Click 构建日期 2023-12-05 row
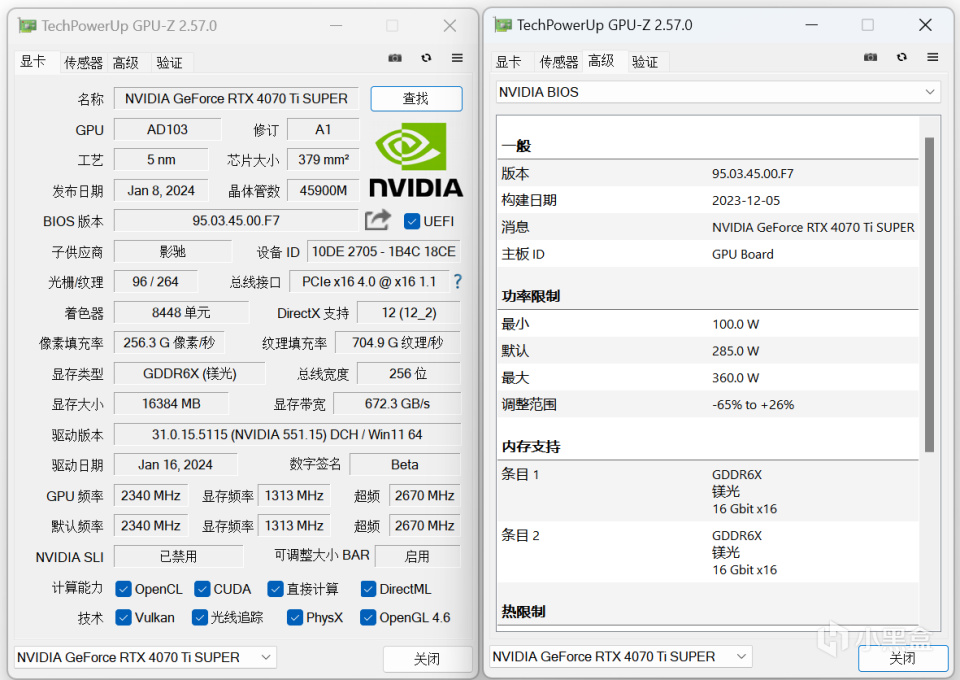Screen dimensions: 960x680 [x=708, y=200]
